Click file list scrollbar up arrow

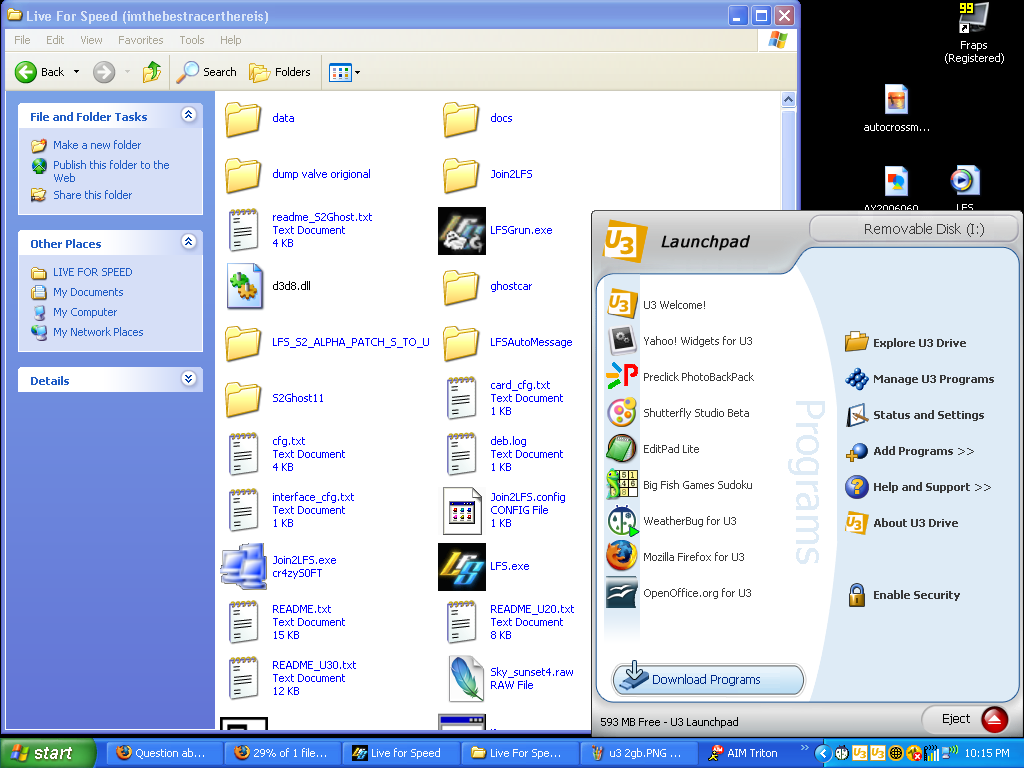tap(788, 99)
